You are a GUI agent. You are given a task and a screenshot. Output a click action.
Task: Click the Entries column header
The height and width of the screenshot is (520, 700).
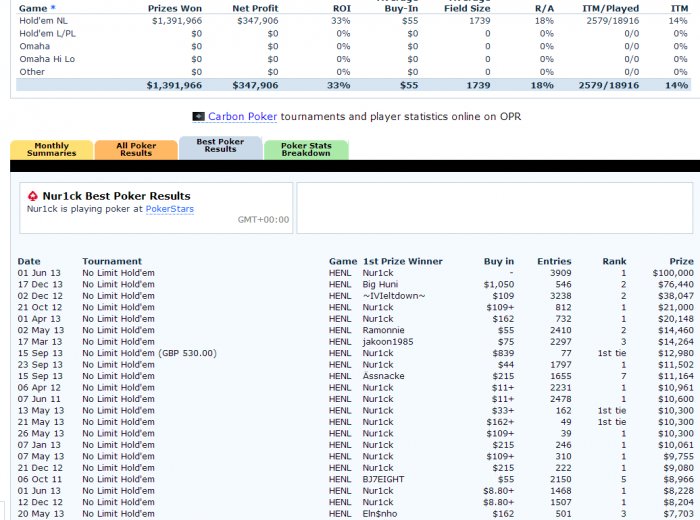554,261
